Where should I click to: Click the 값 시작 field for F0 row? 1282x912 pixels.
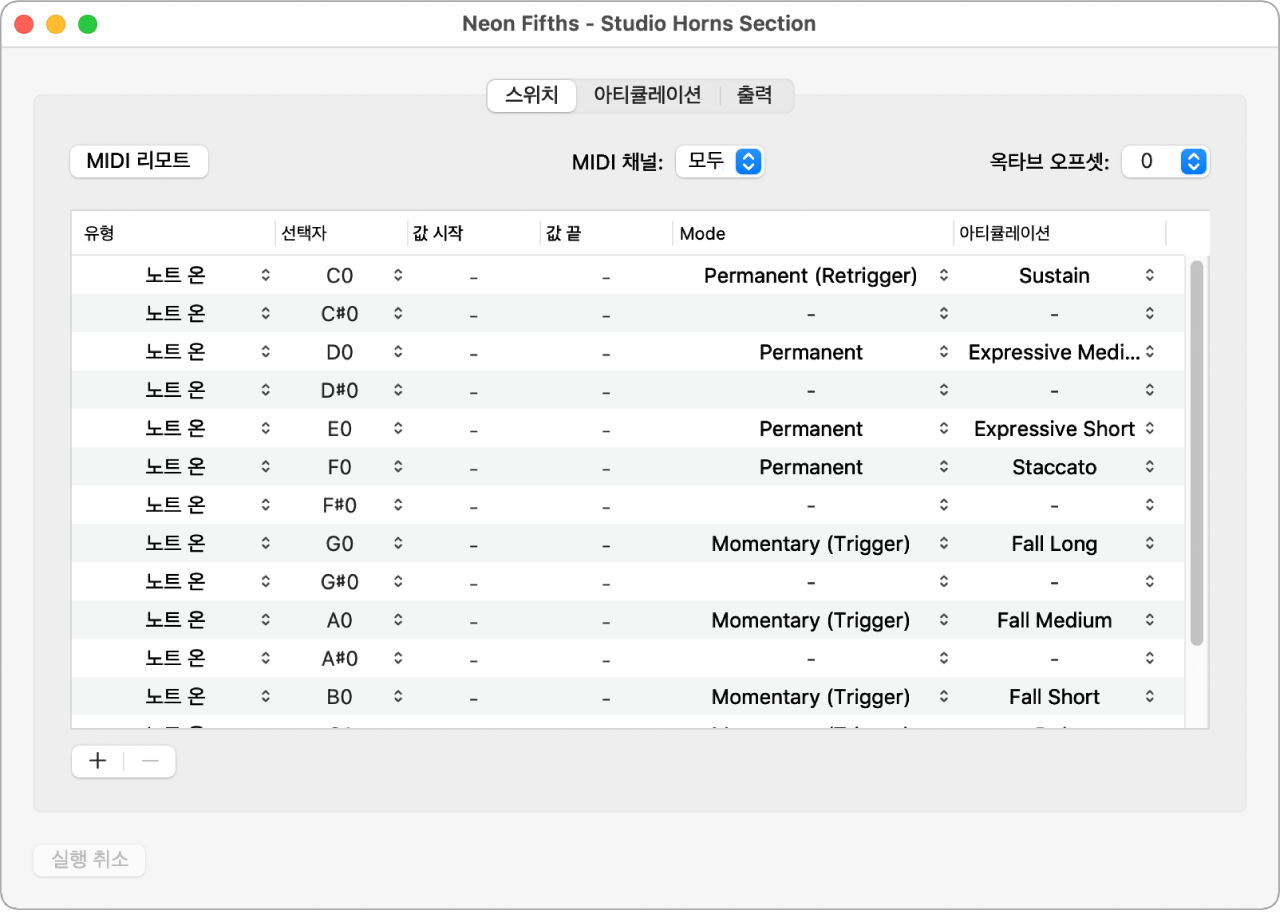coord(473,468)
